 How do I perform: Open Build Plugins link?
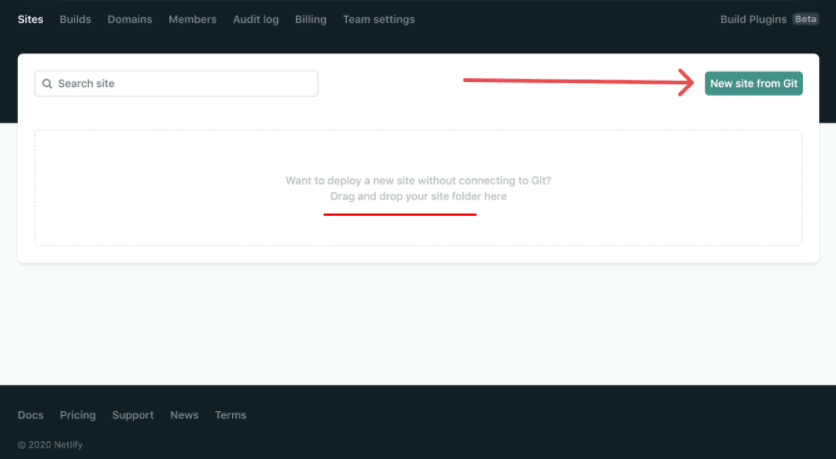753,19
